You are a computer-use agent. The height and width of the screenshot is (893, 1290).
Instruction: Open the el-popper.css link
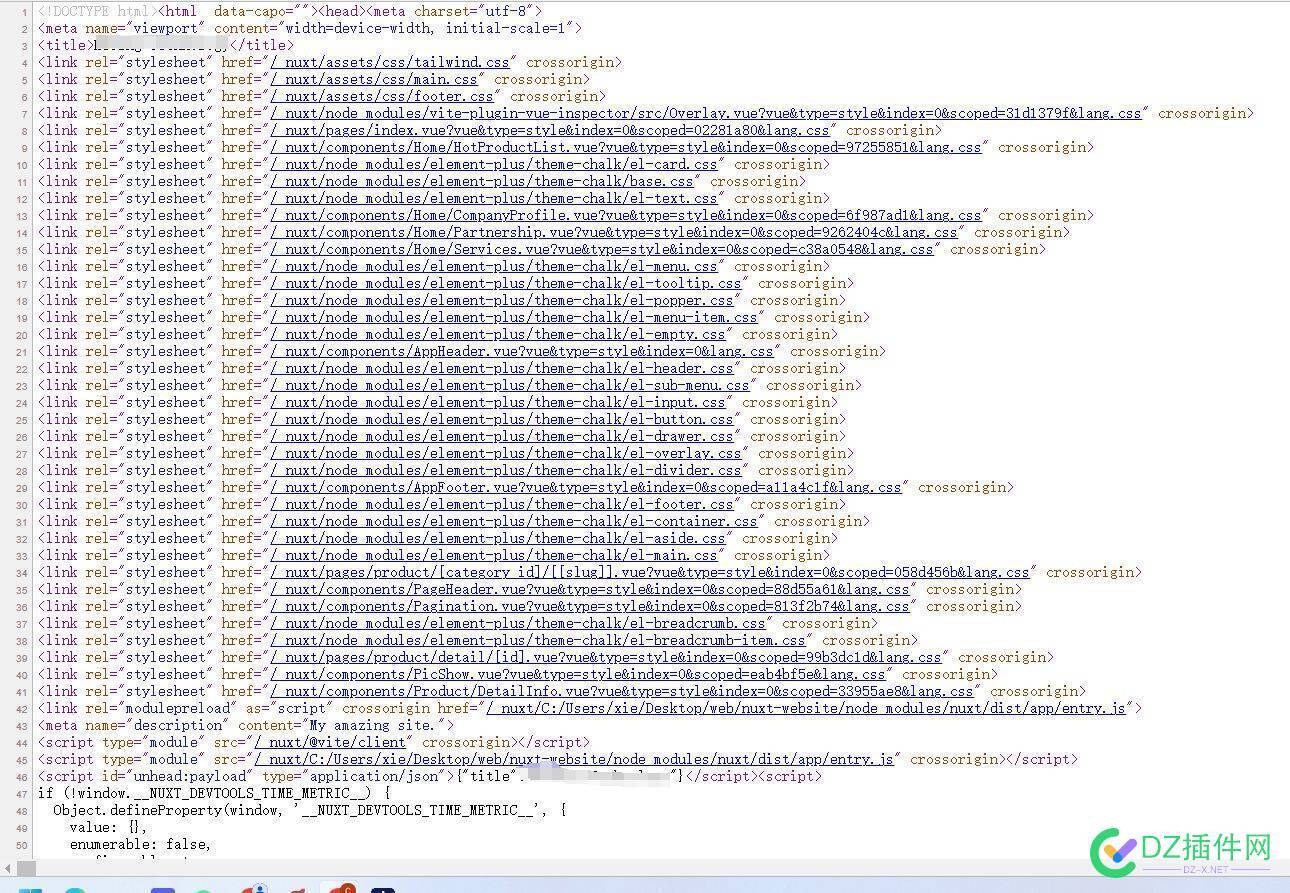point(502,300)
